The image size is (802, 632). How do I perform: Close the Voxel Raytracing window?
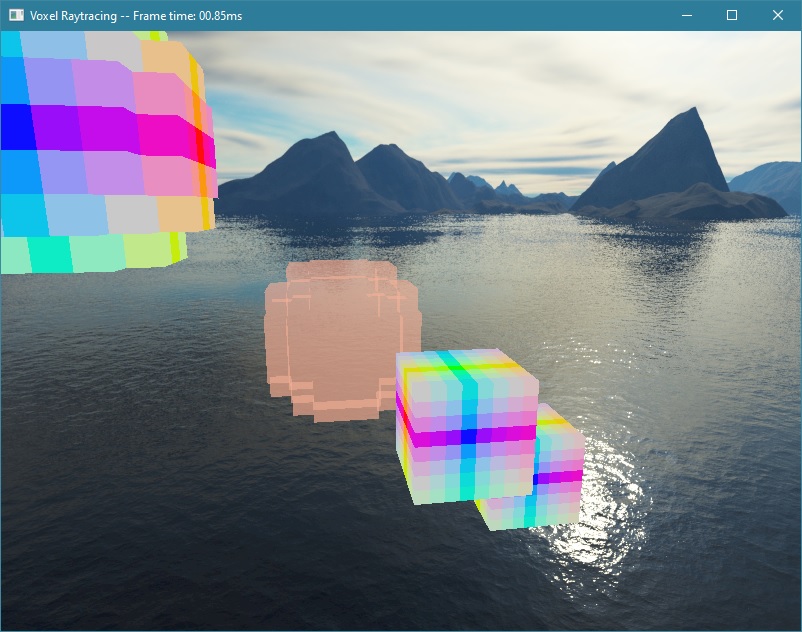click(777, 15)
